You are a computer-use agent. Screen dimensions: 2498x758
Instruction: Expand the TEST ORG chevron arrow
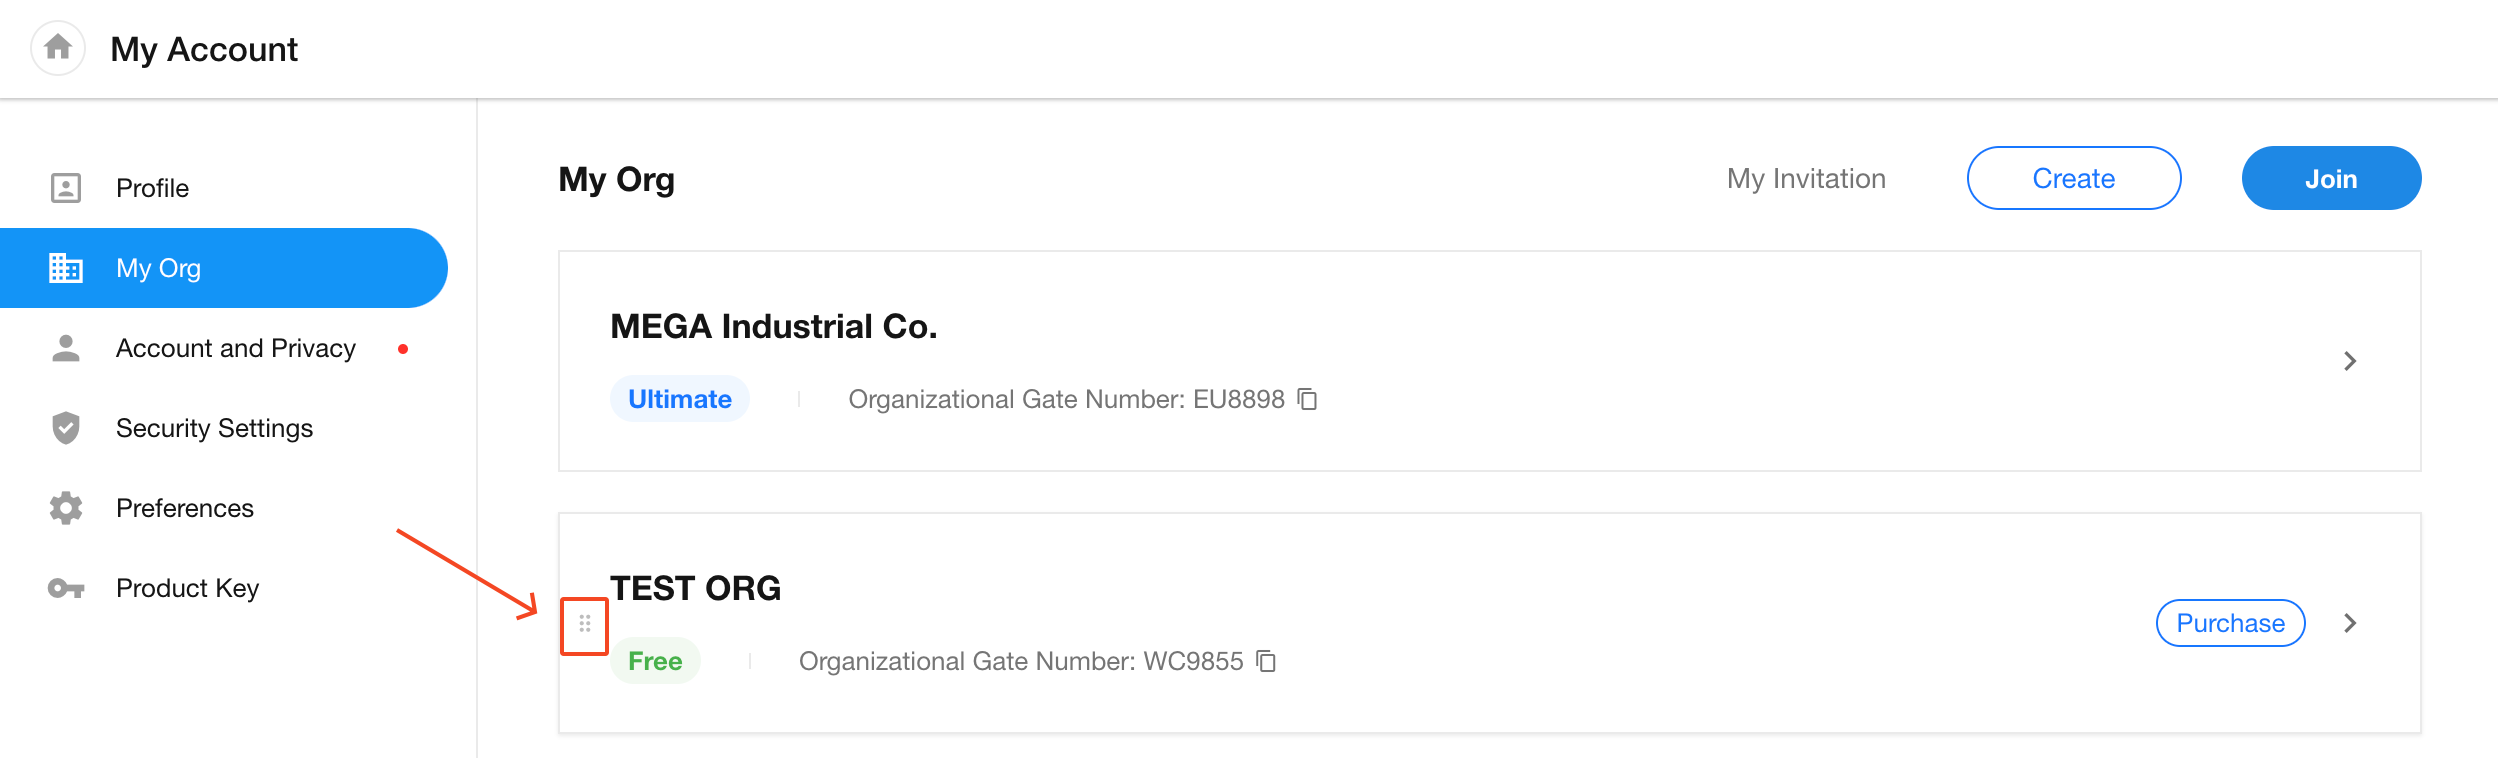2350,623
